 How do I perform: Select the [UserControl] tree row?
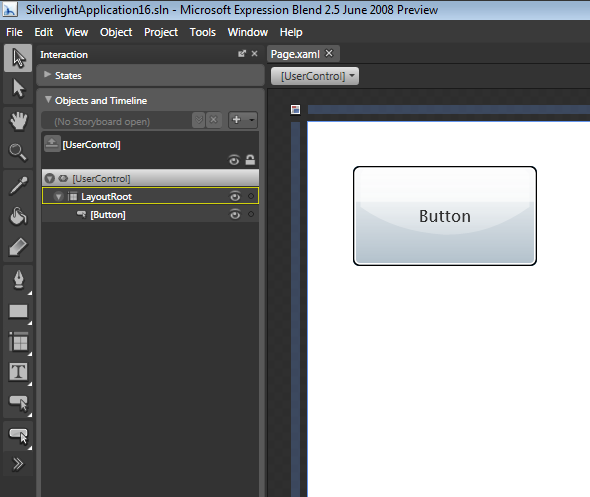point(151,178)
